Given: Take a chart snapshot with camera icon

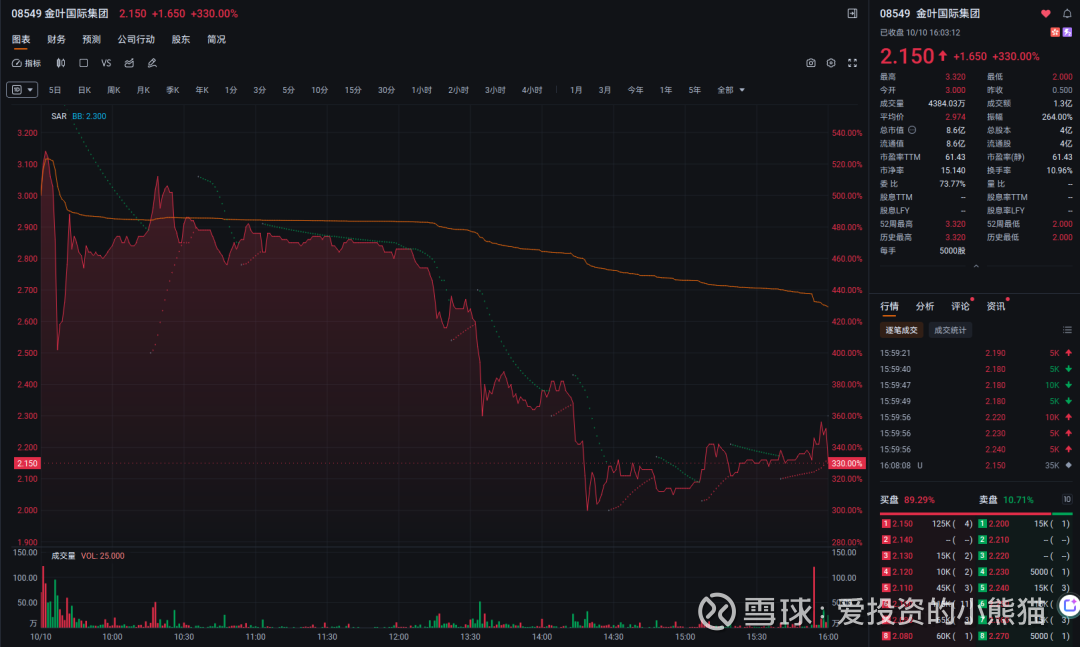Looking at the screenshot, I should (811, 63).
